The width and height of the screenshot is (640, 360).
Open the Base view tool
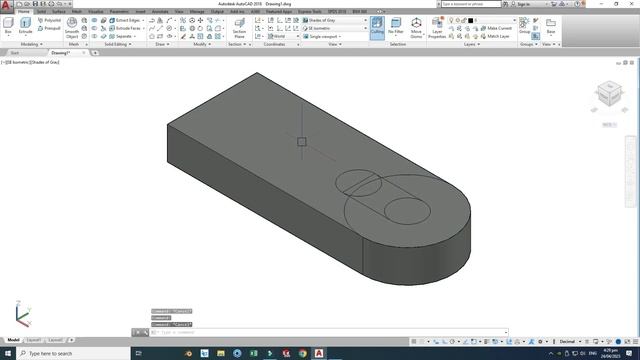coord(551,25)
